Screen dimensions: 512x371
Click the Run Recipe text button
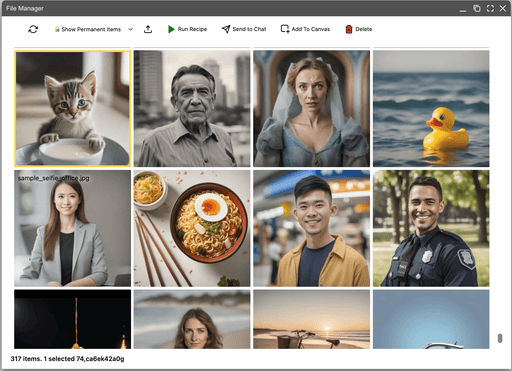[192, 29]
